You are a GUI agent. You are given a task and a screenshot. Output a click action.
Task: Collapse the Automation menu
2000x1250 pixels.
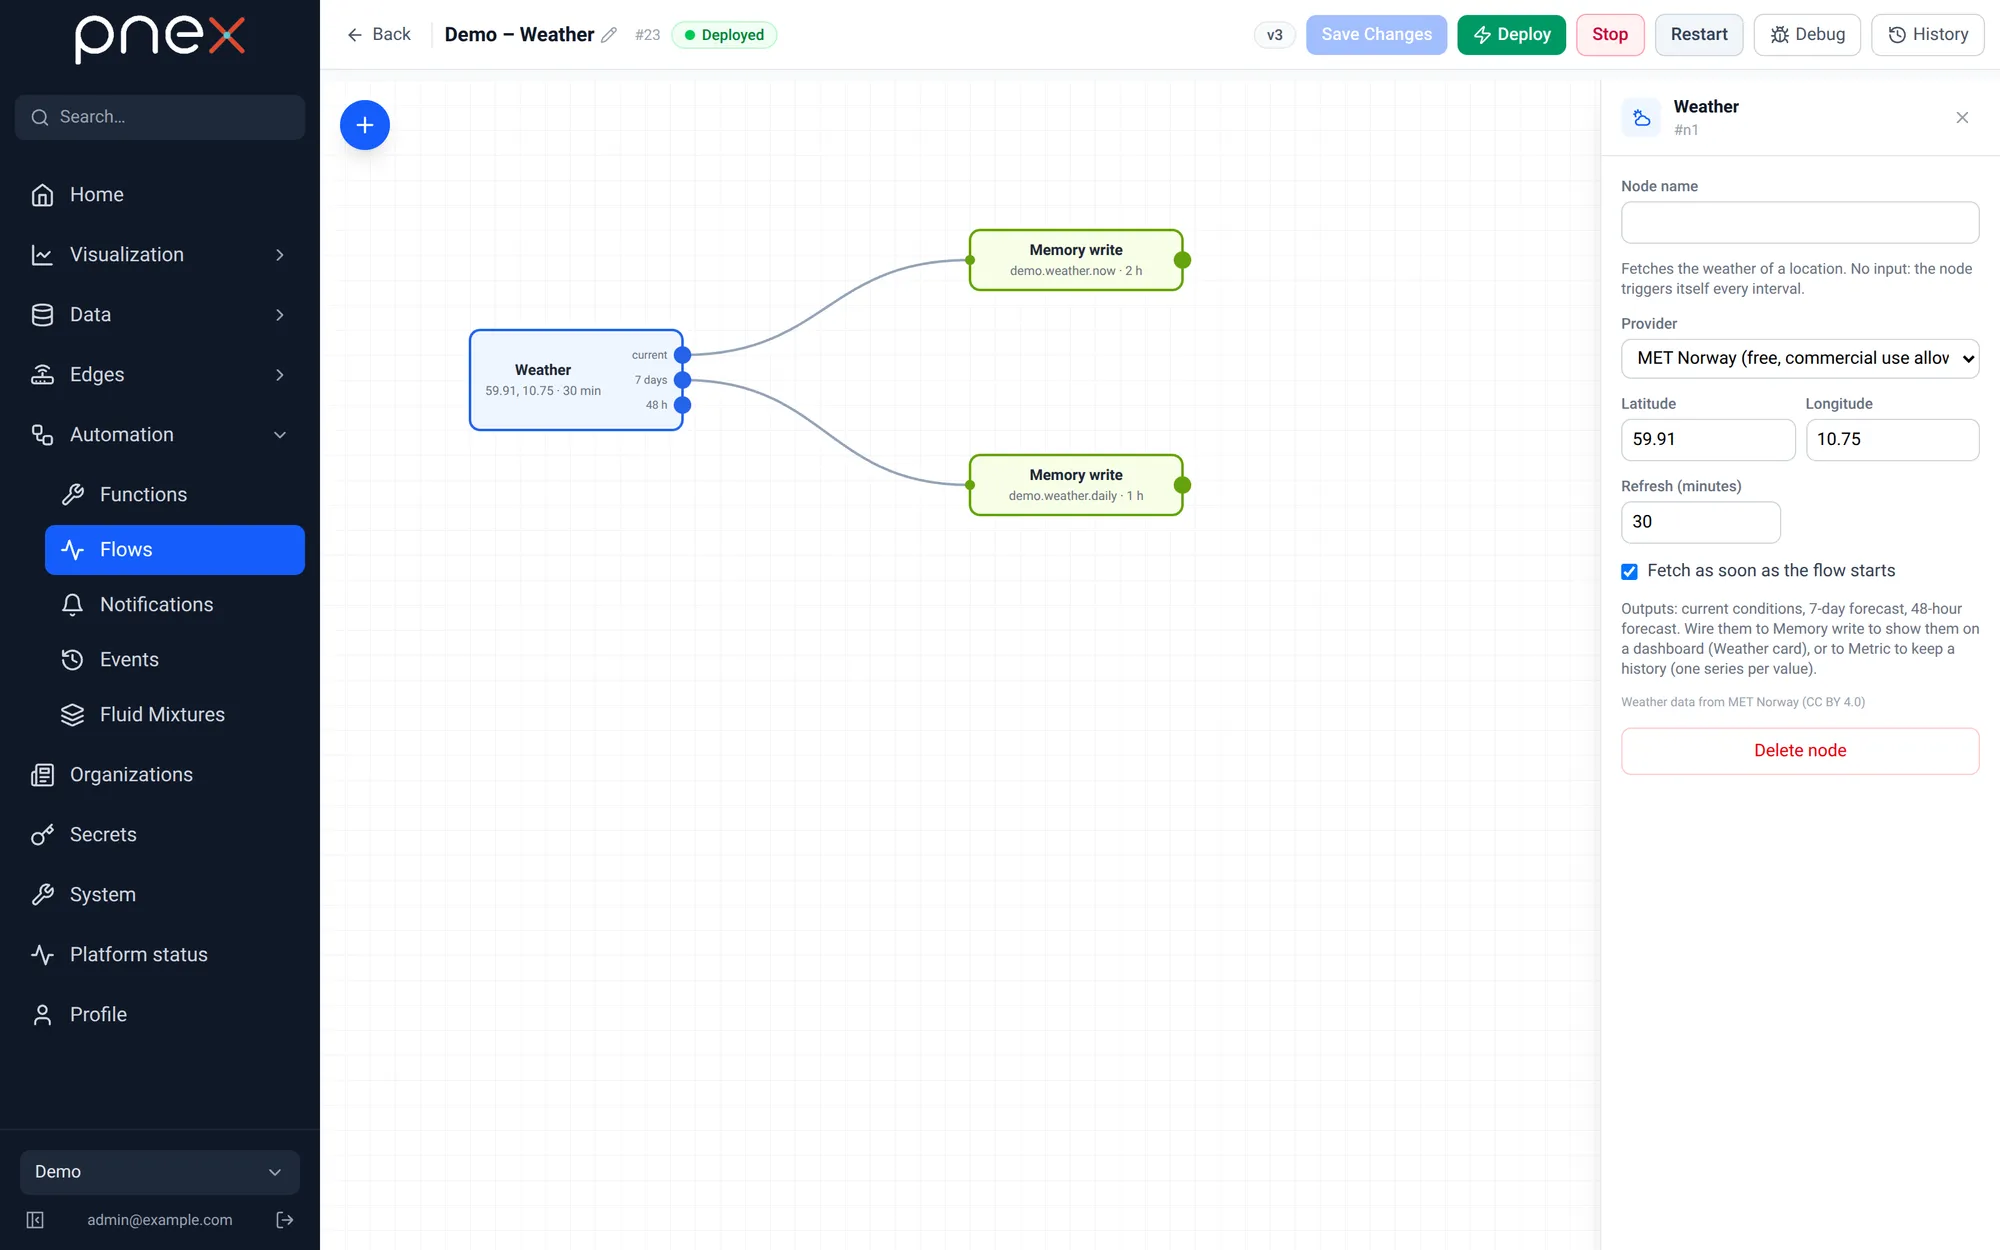[x=160, y=435]
